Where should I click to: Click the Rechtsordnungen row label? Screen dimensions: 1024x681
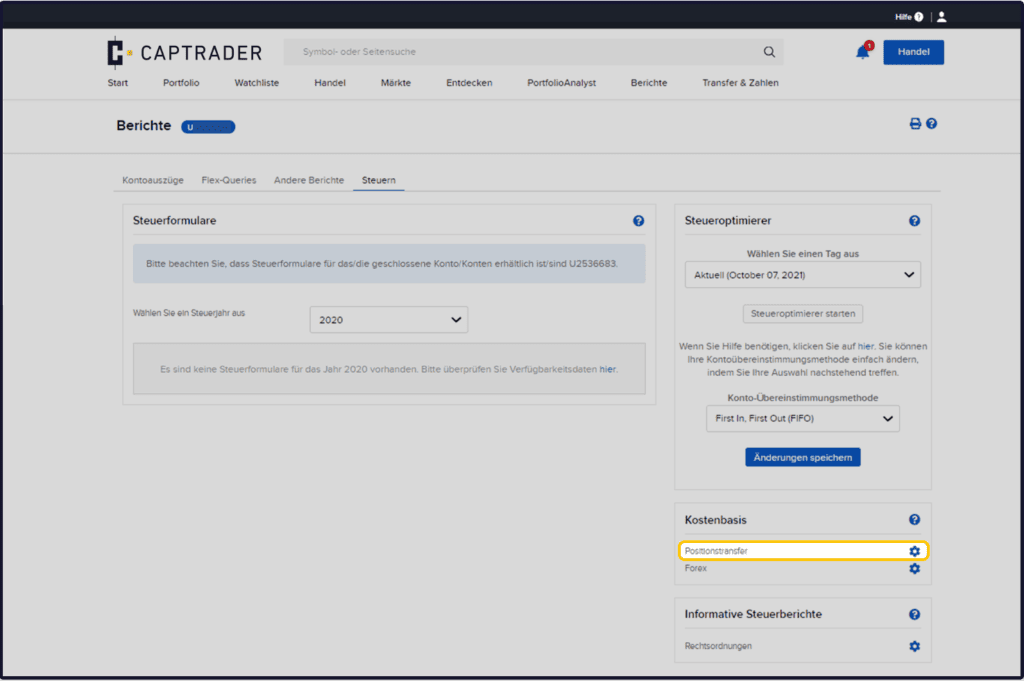click(x=718, y=646)
